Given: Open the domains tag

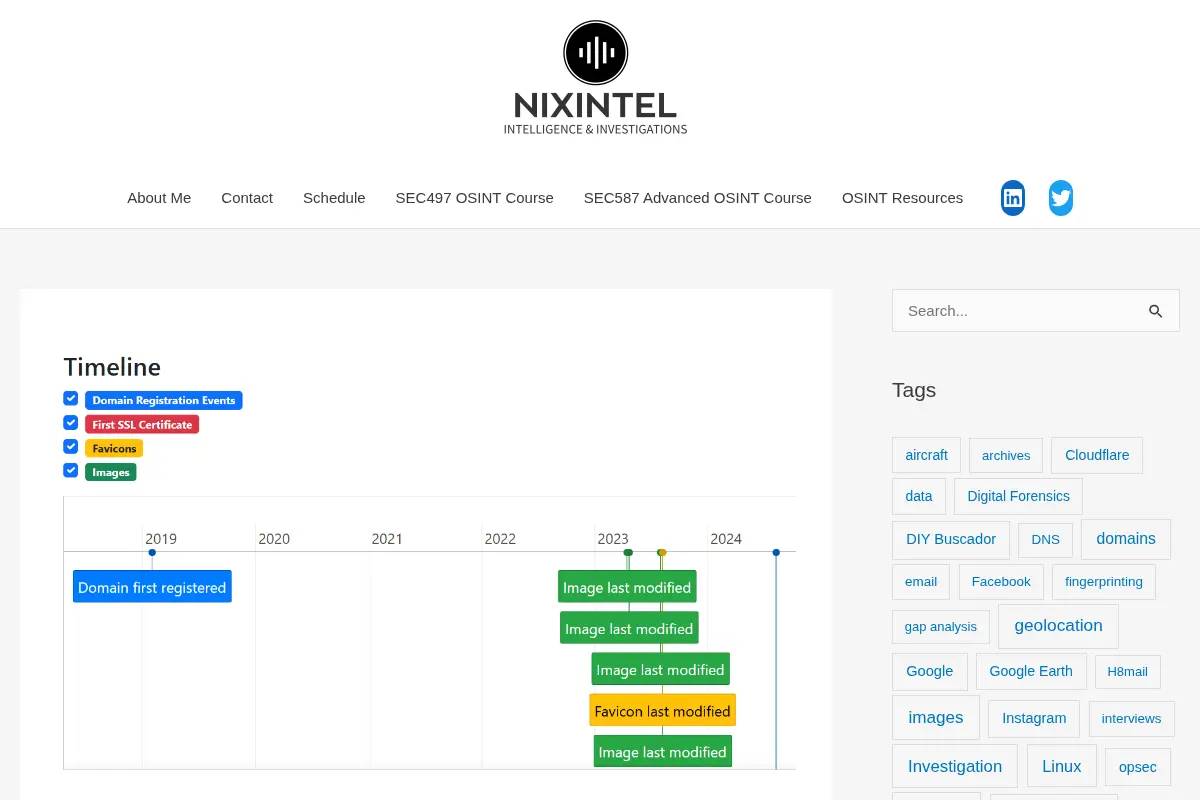Looking at the screenshot, I should pyautogui.click(x=1126, y=539).
